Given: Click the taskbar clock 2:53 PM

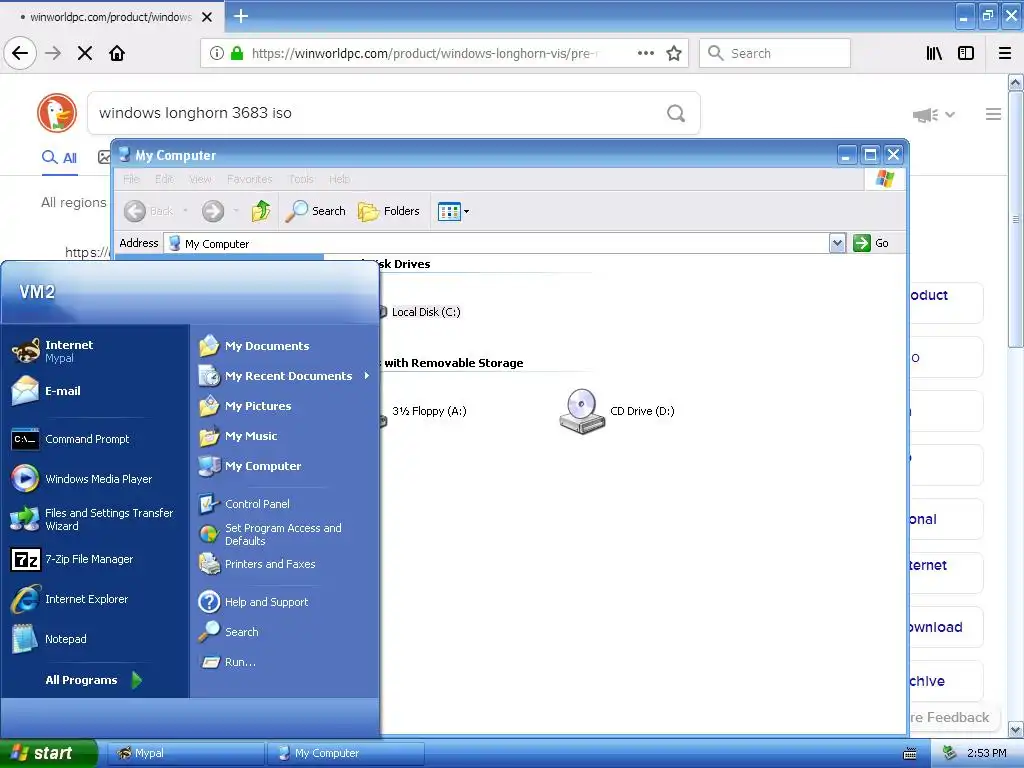Looking at the screenshot, I should pos(986,753).
